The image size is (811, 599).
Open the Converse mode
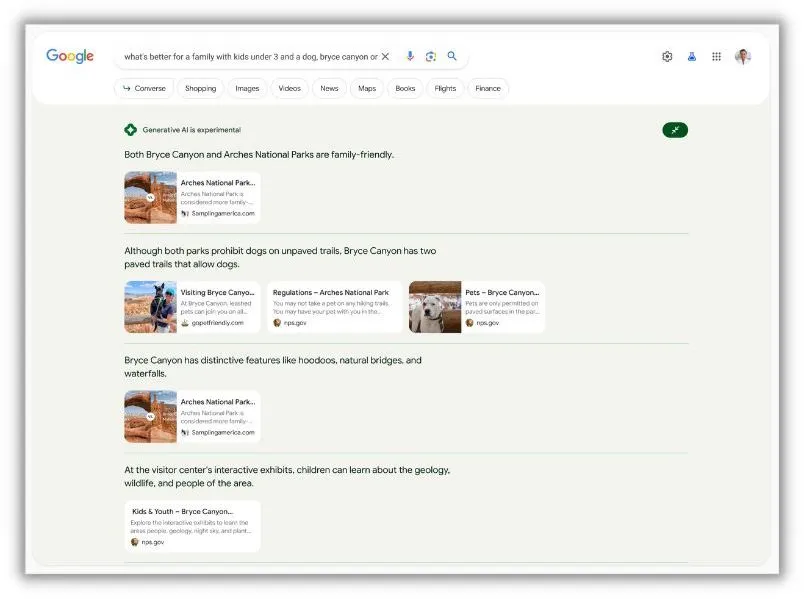click(143, 88)
